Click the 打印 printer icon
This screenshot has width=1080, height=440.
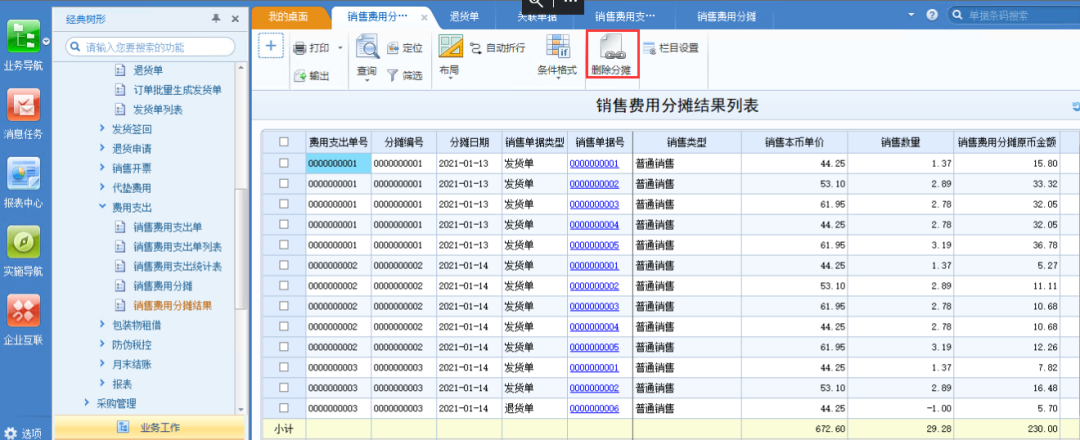point(300,48)
